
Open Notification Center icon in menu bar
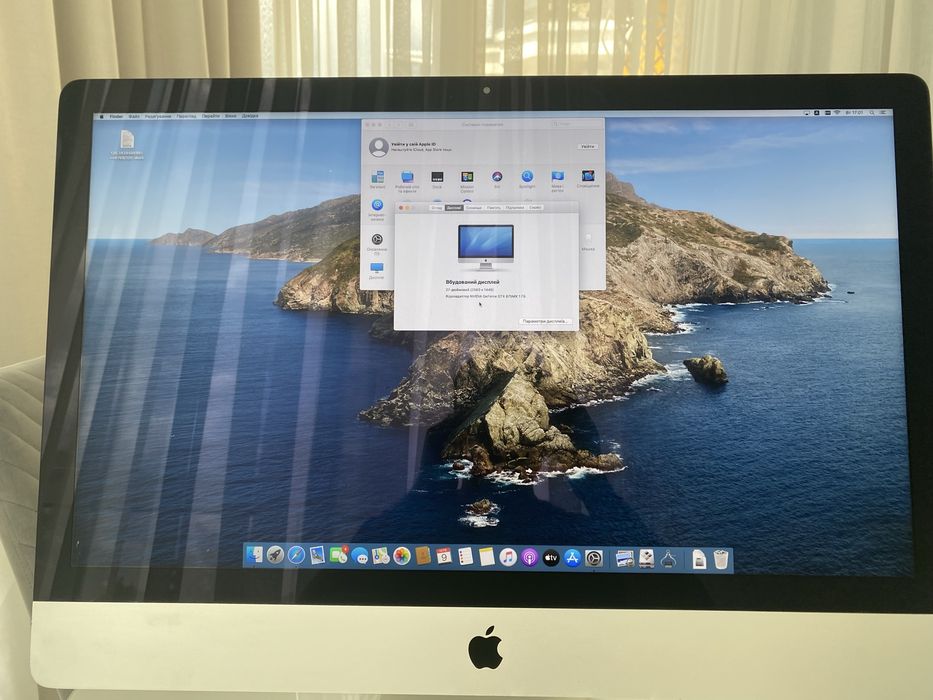point(883,112)
